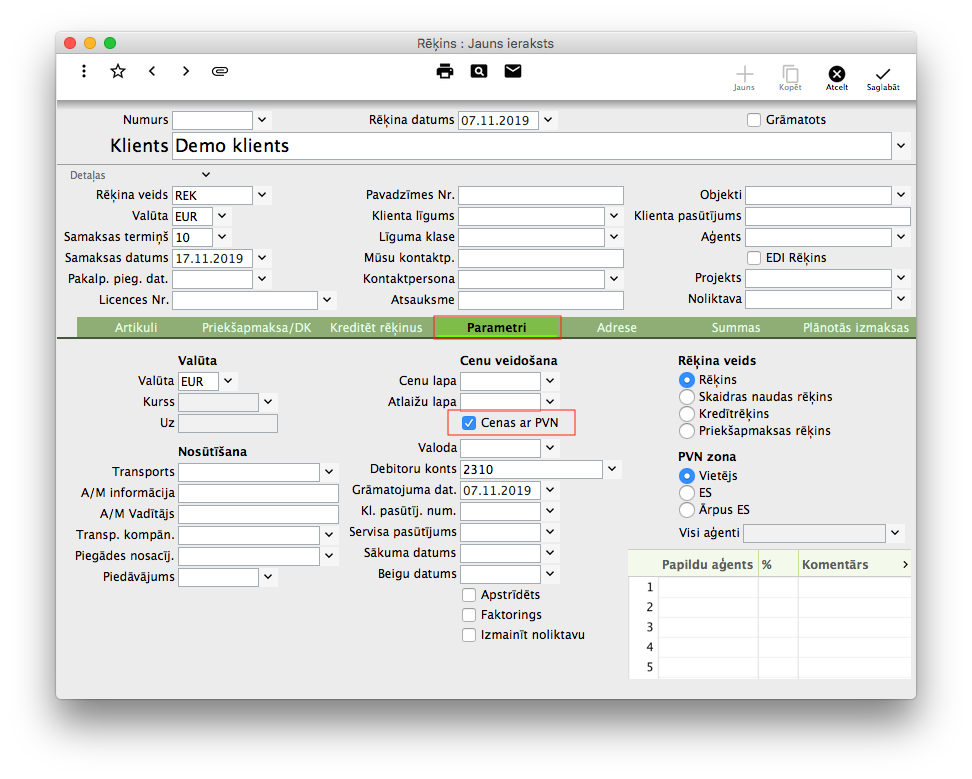The image size is (972, 779).
Task: Open Projekts dropdown arrow
Action: 901,278
